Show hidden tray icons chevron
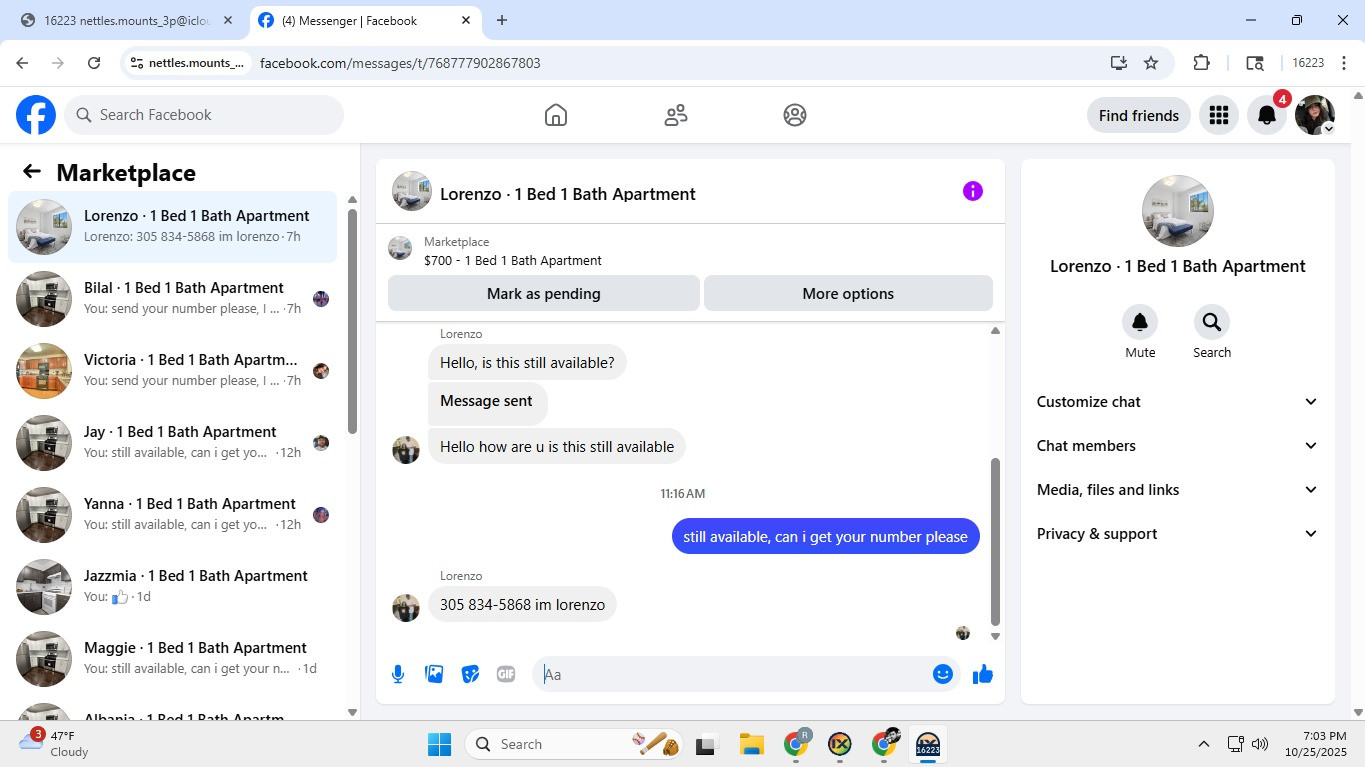The image size is (1365, 767). pos(1204,744)
